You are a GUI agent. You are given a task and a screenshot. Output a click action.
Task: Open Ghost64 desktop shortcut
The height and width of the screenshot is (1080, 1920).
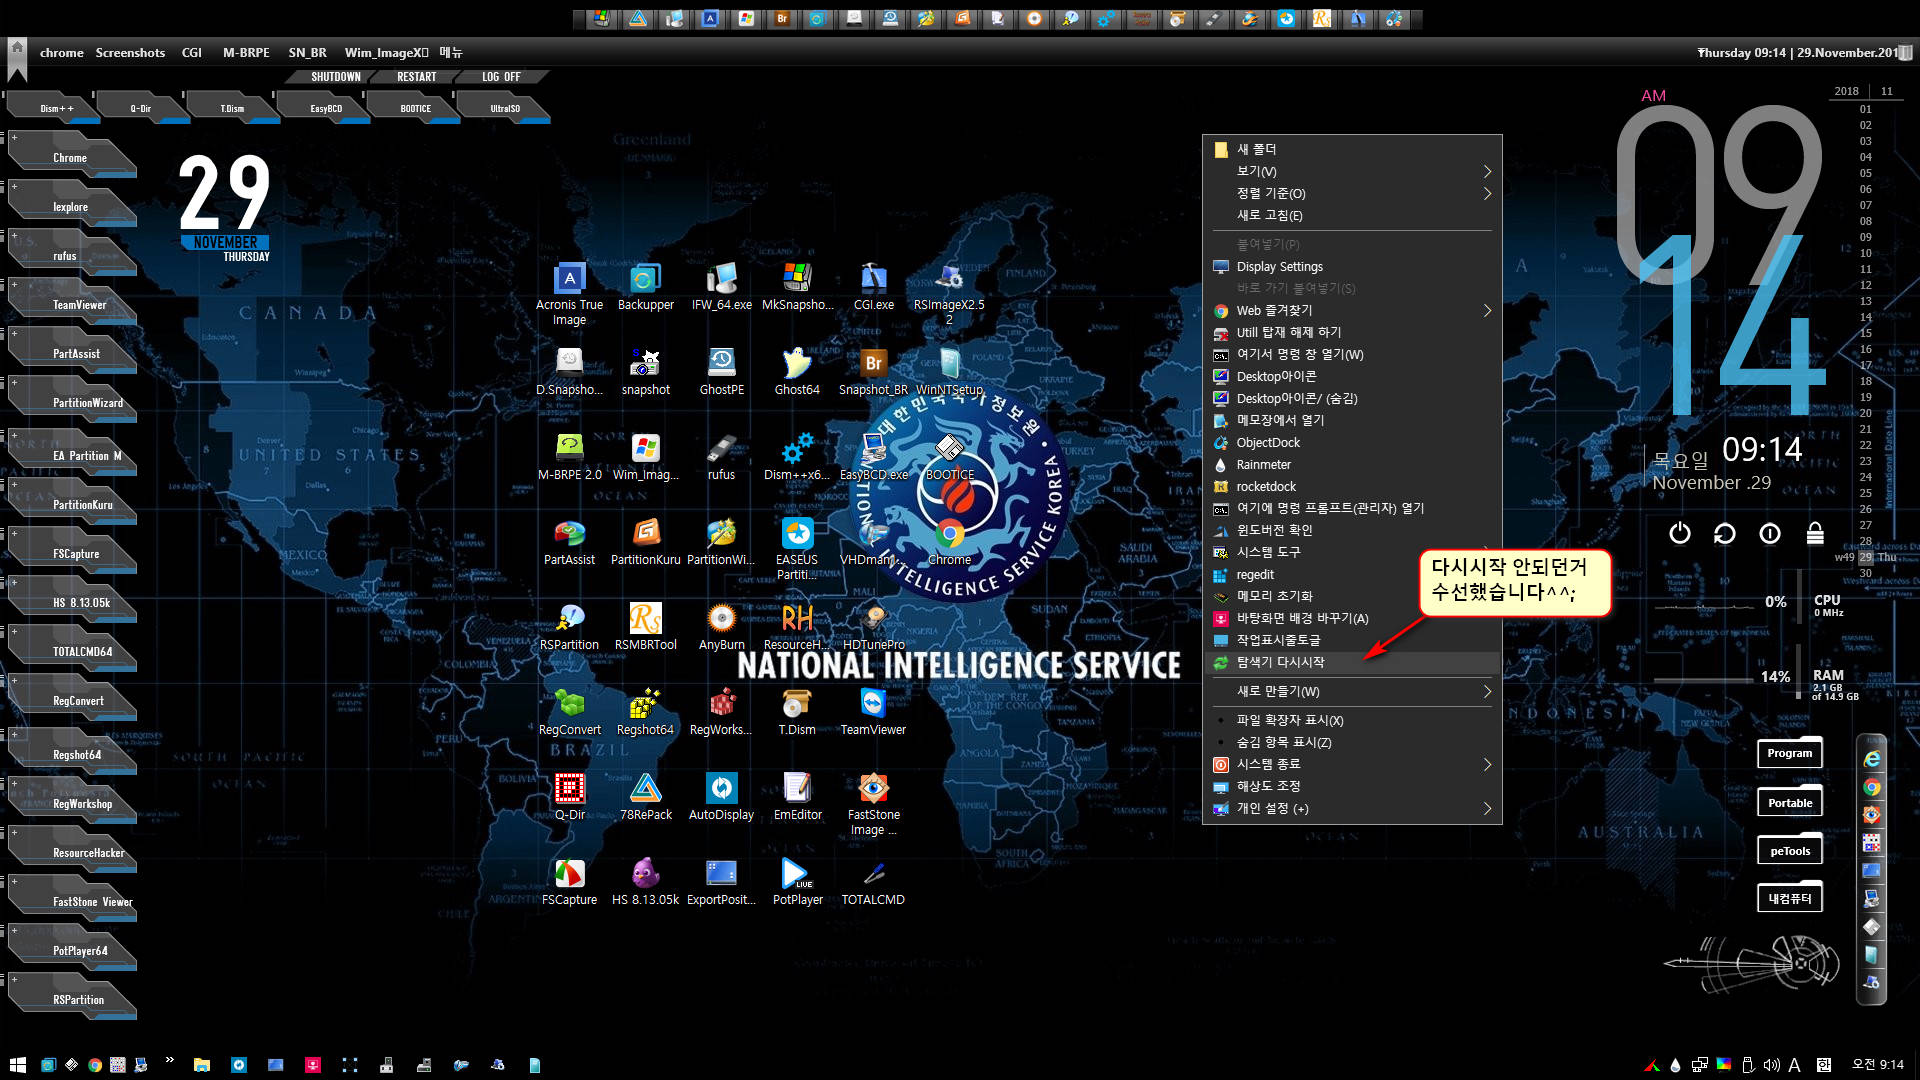pyautogui.click(x=797, y=372)
